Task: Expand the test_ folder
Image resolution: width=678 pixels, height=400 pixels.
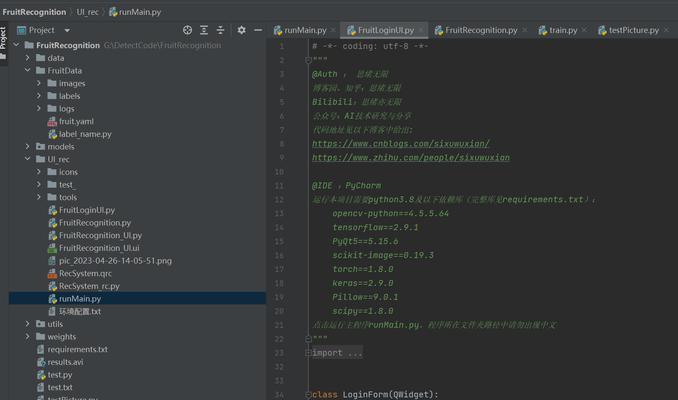Action: coord(39,184)
